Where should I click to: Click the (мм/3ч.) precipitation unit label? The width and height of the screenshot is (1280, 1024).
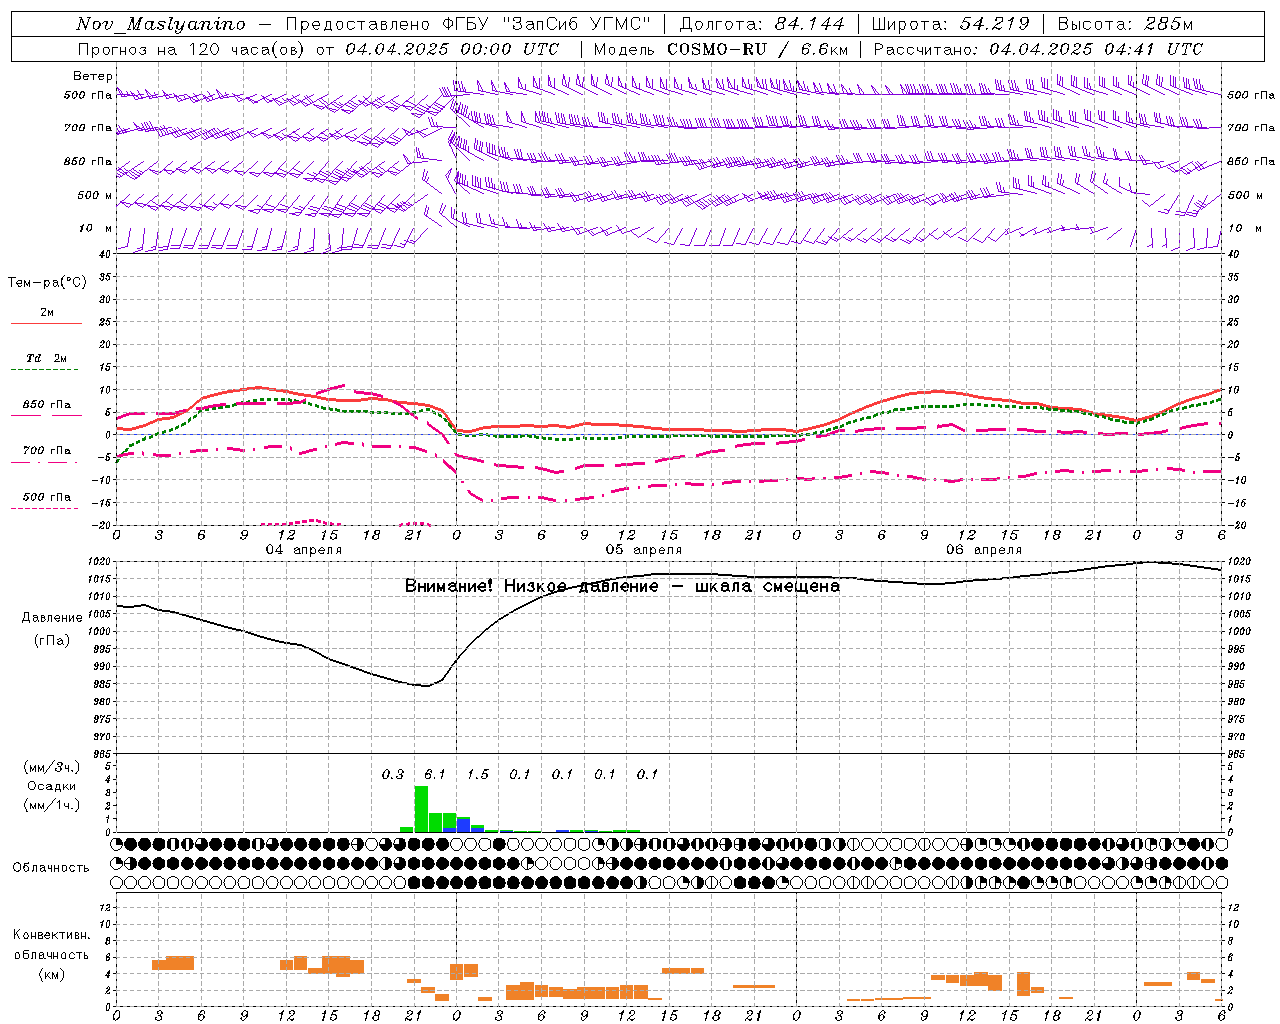click(51, 767)
